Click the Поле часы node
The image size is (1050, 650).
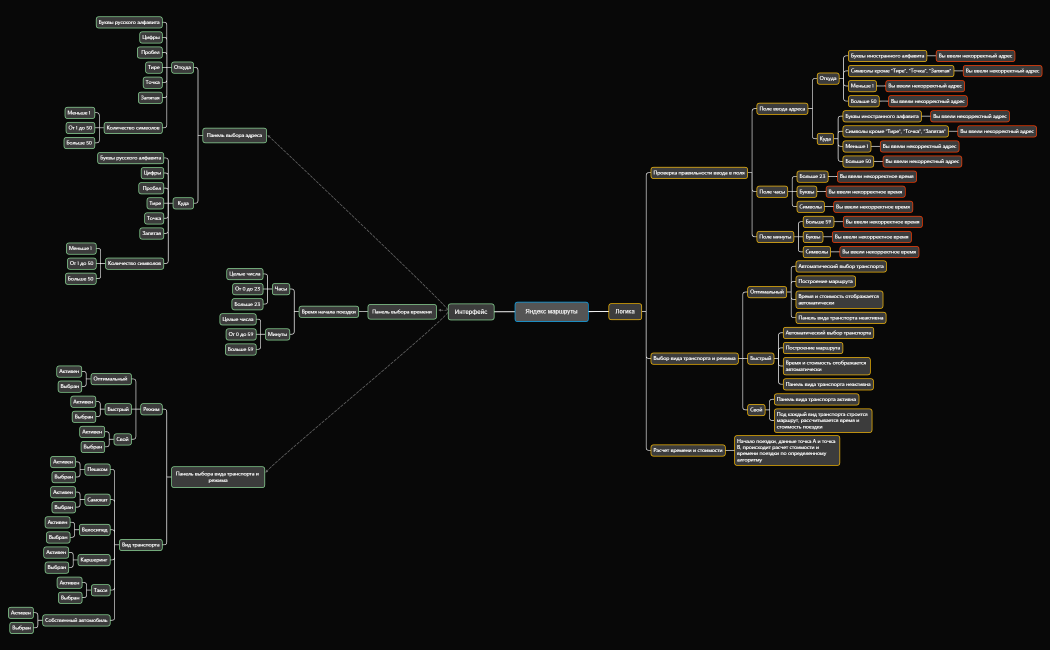click(x=772, y=191)
